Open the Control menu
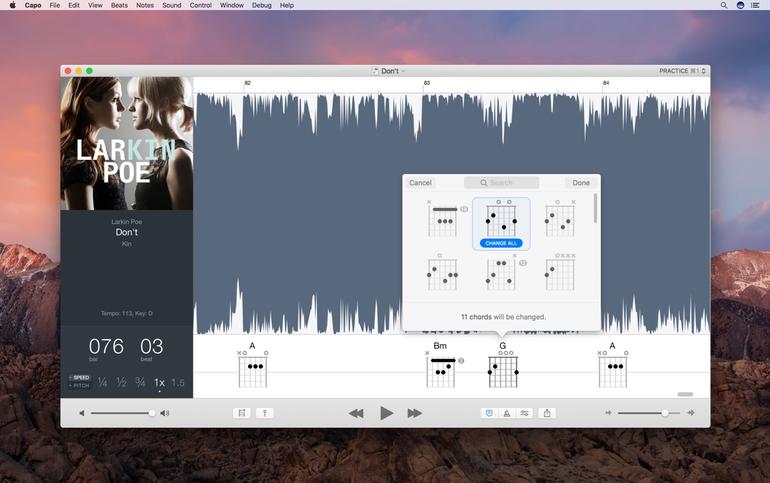 coord(200,5)
